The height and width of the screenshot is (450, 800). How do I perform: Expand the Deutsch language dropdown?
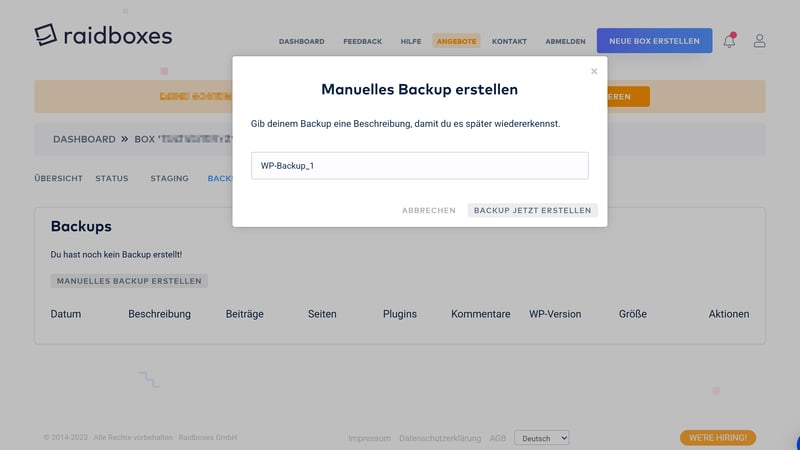click(541, 438)
